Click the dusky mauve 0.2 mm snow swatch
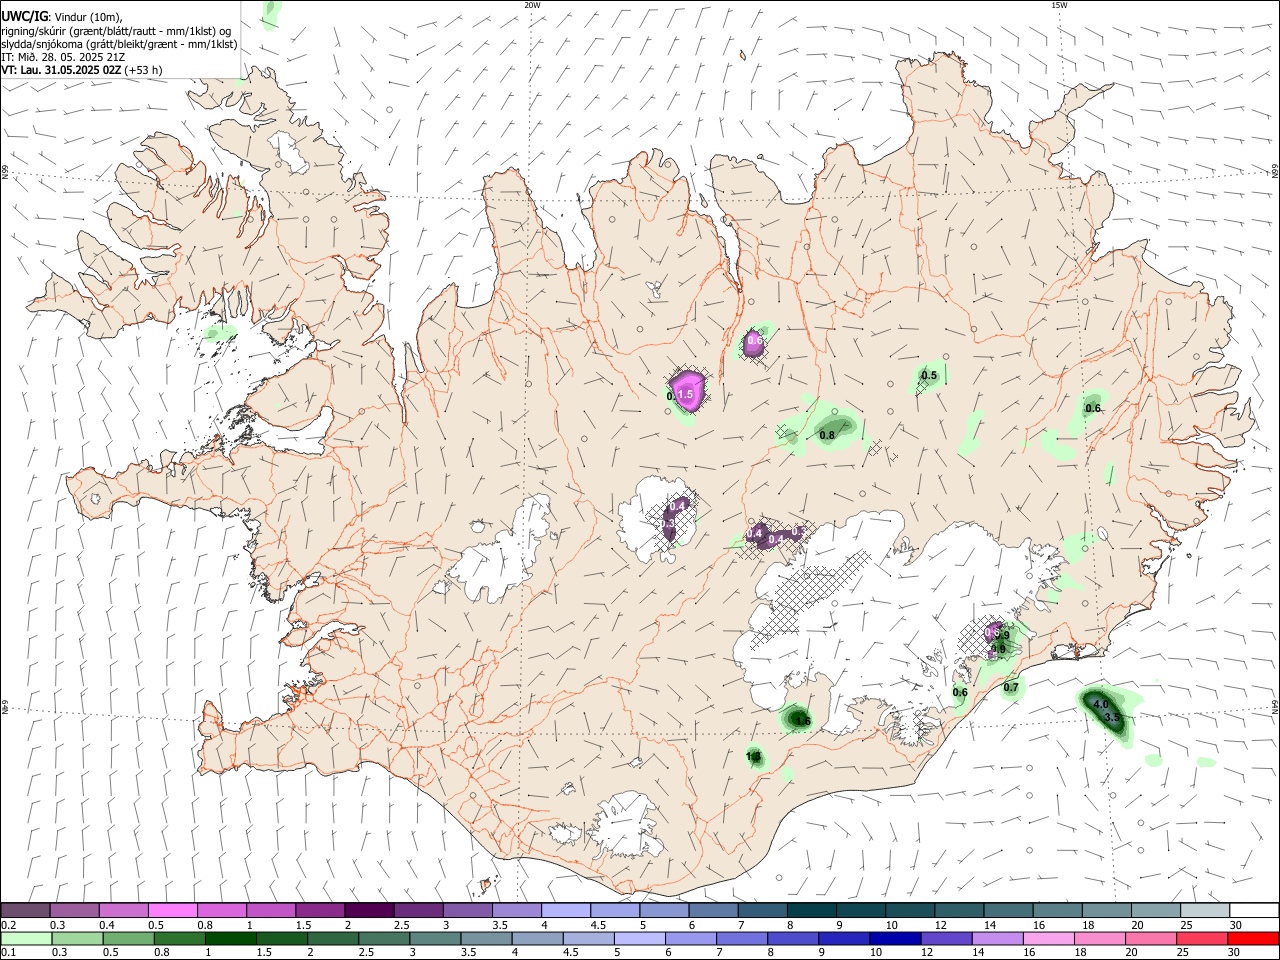The width and height of the screenshot is (1280, 960). (25, 911)
